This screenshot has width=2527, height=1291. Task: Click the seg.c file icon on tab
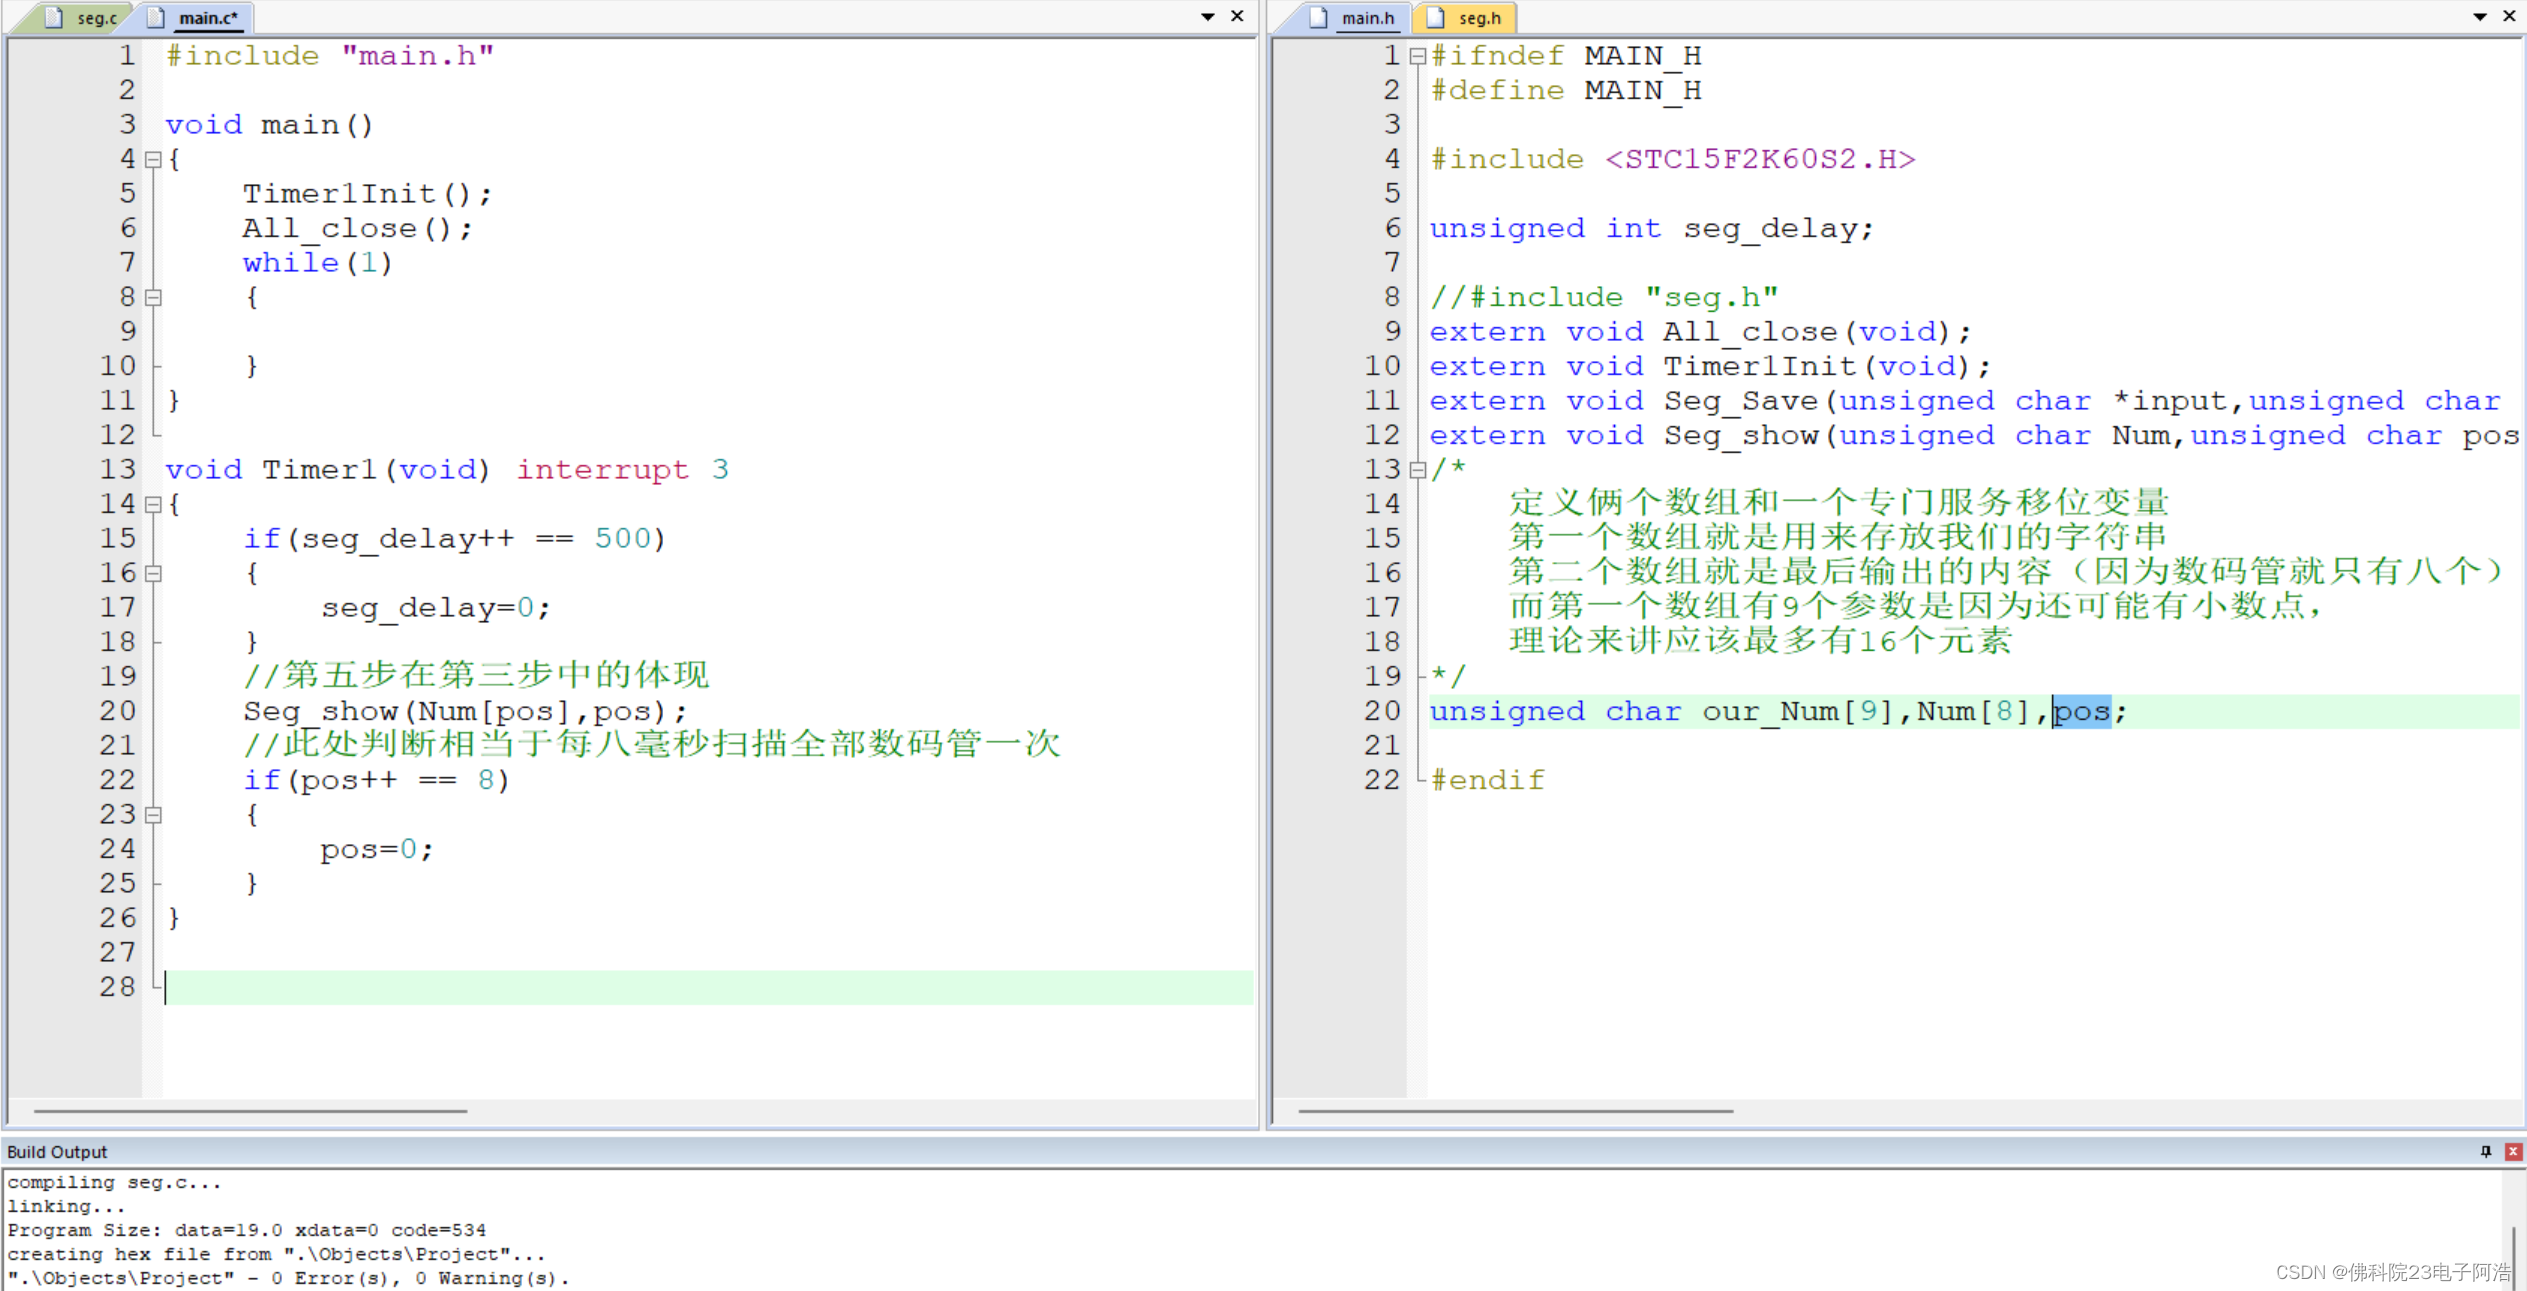(54, 17)
